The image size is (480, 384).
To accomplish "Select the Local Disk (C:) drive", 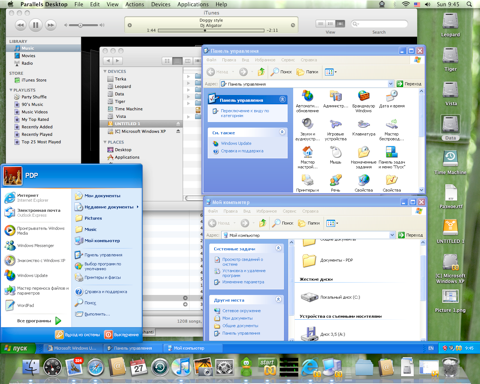I will point(330,297).
